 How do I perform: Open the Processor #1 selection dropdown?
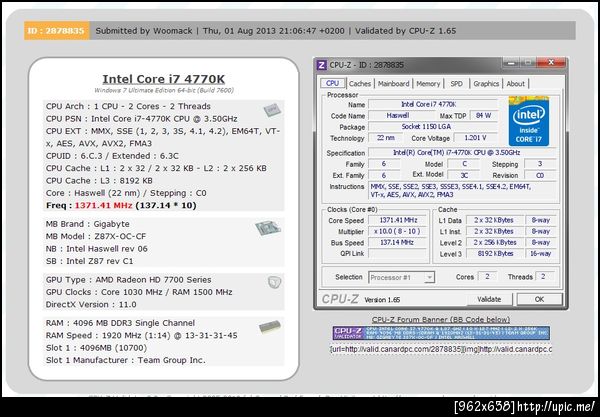click(x=430, y=277)
